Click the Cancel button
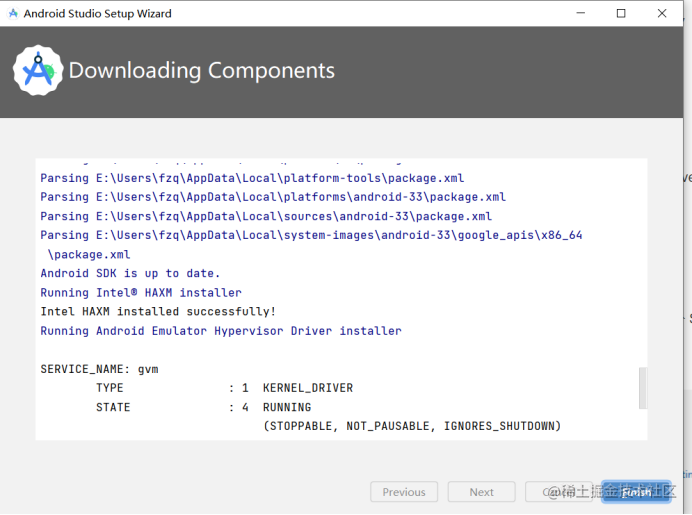 pos(559,492)
